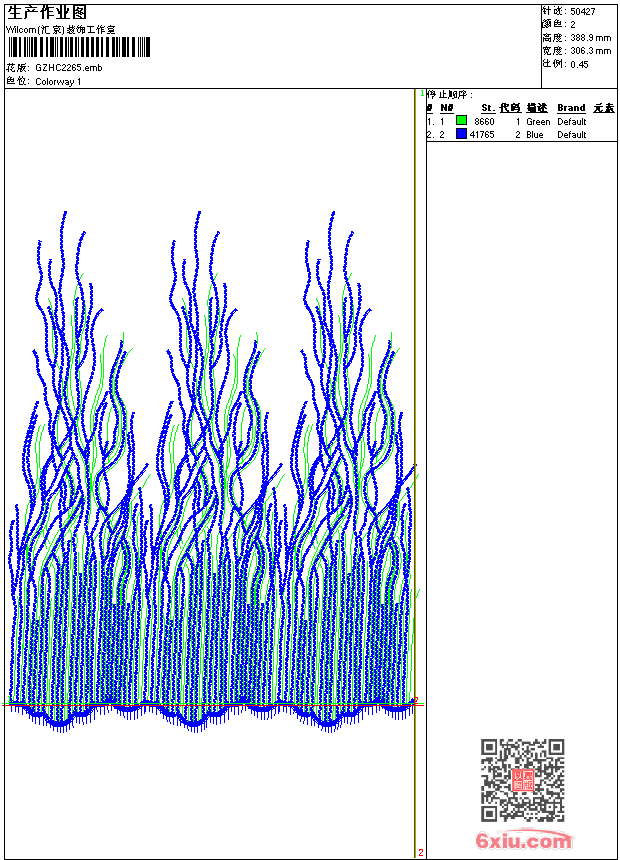The image size is (620, 860).
Task: Click the red stop marker 2 at bottom
Action: coord(420,853)
